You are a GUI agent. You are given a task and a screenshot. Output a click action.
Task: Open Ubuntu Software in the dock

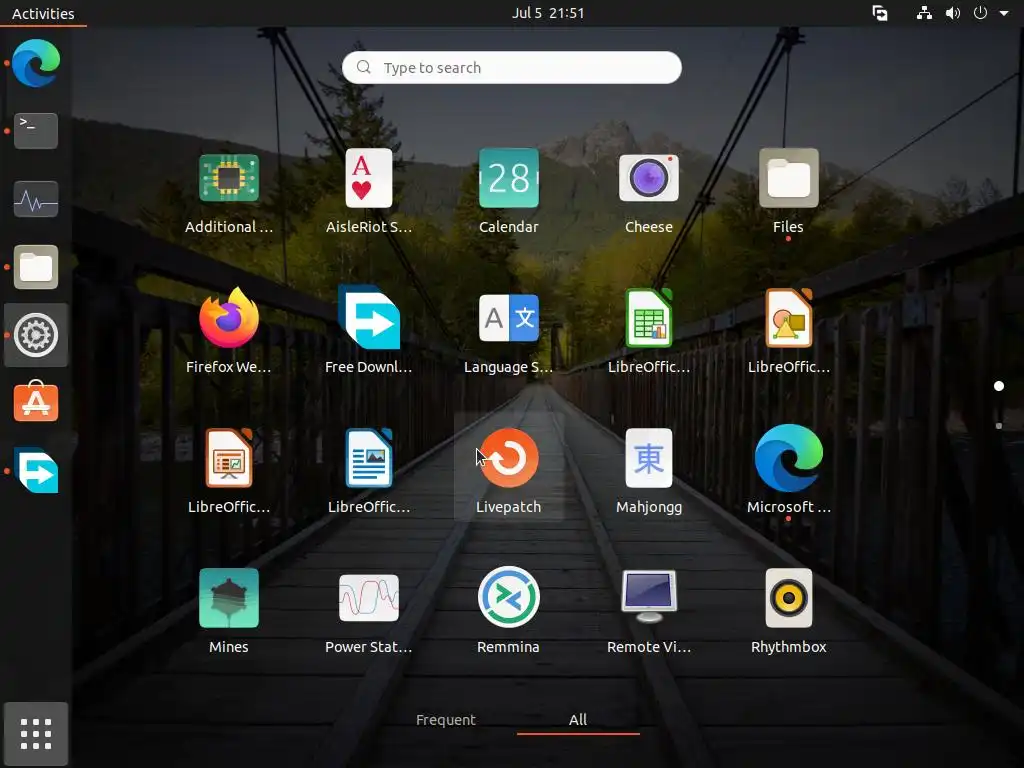(36, 402)
